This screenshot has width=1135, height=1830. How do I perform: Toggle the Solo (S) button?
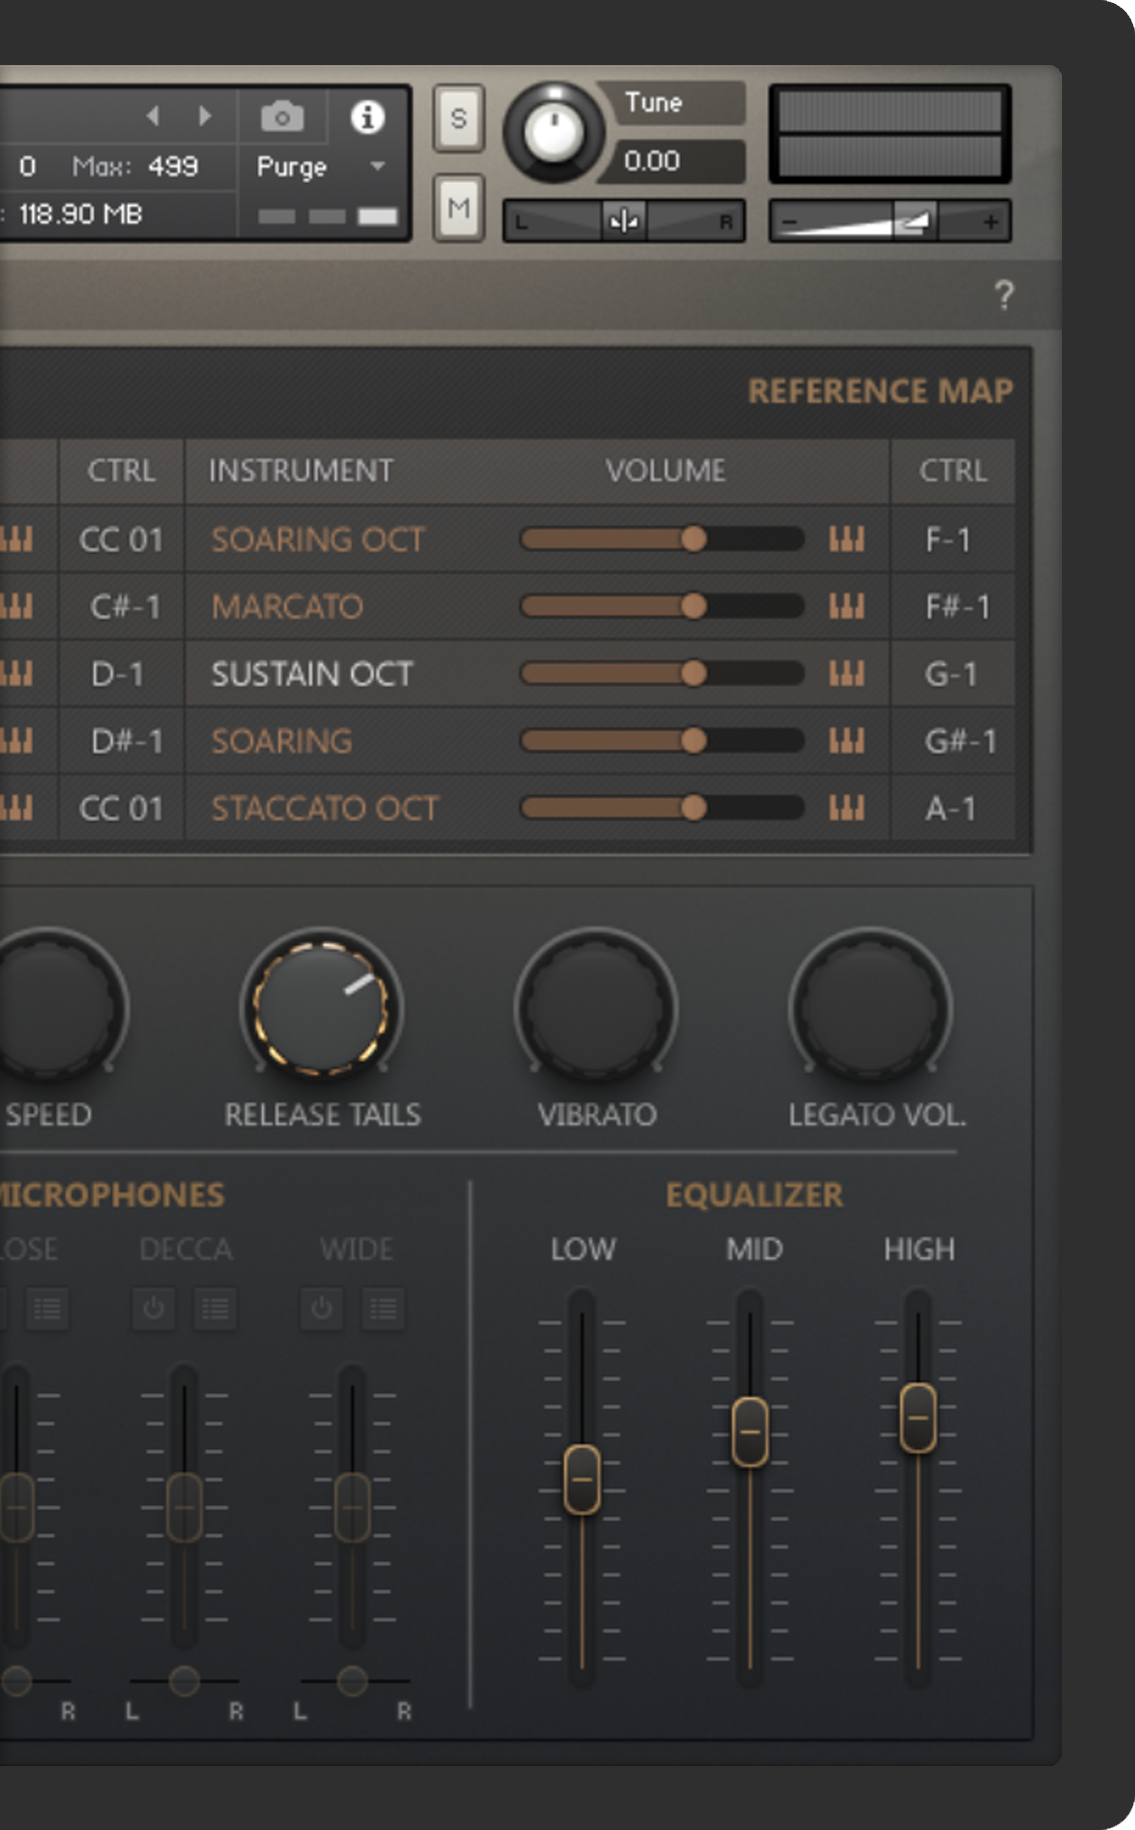[x=458, y=118]
